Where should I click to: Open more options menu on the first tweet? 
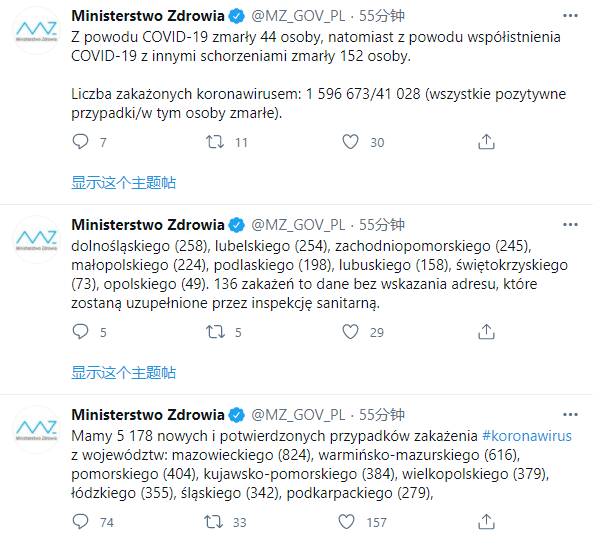[x=570, y=16]
